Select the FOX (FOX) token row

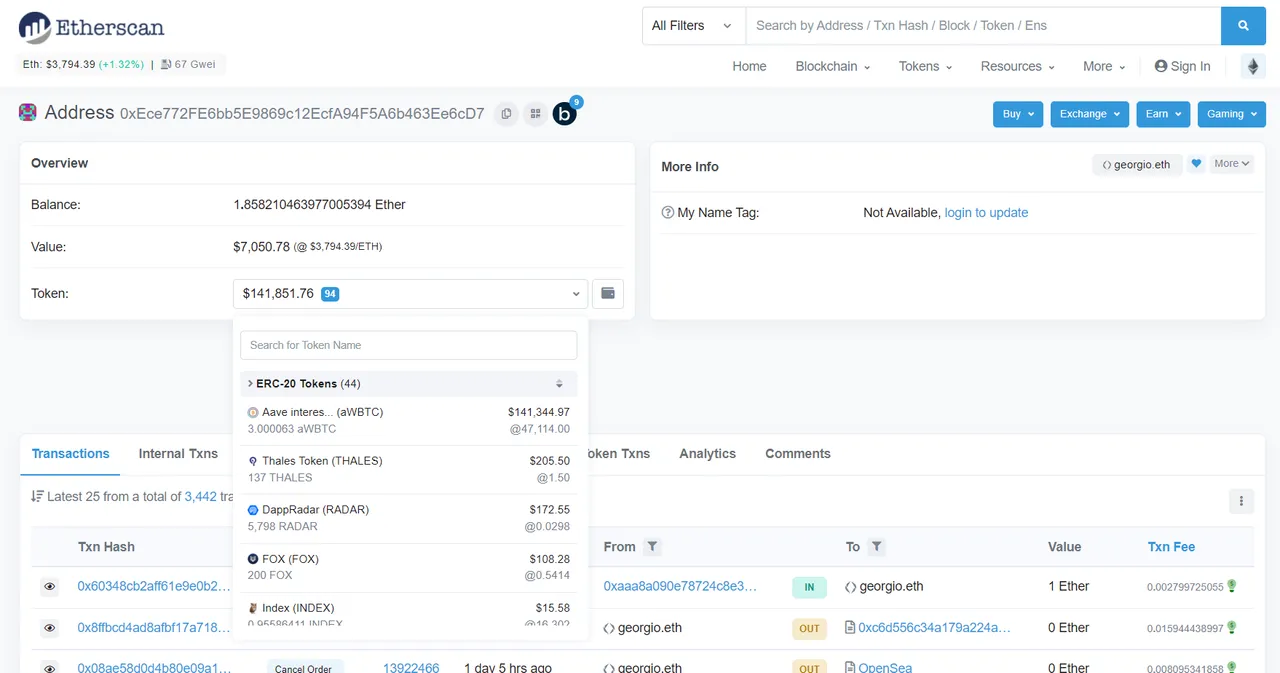[409, 567]
